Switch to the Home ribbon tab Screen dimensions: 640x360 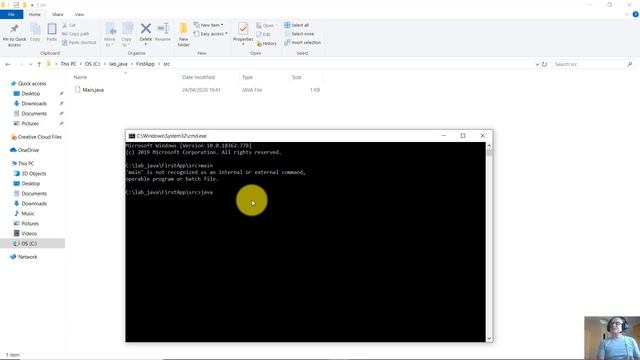34,14
